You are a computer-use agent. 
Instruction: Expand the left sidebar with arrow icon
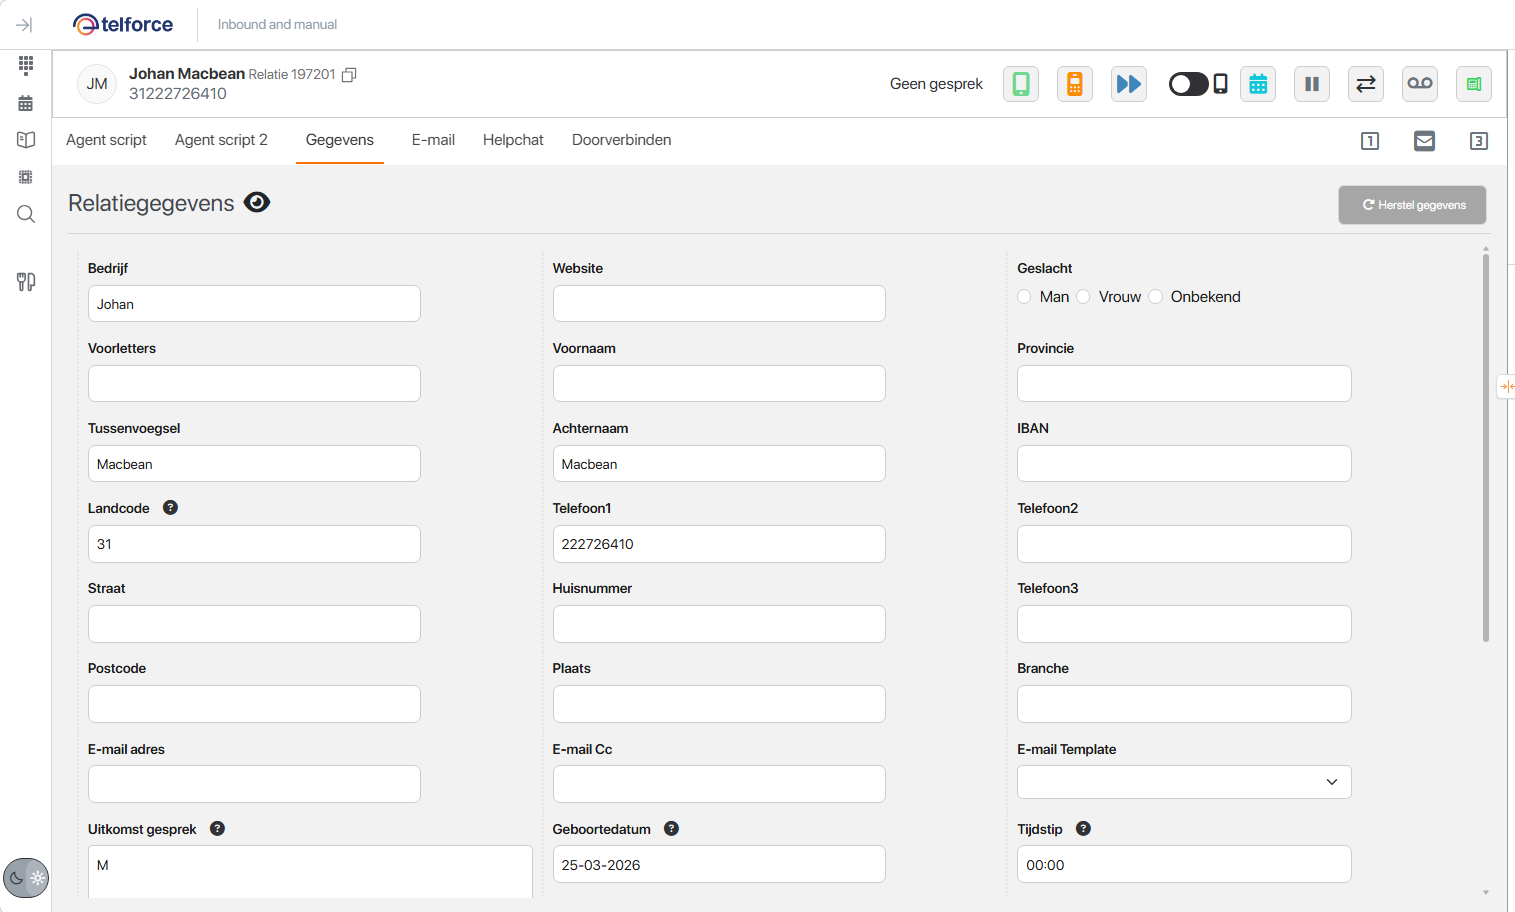click(25, 25)
